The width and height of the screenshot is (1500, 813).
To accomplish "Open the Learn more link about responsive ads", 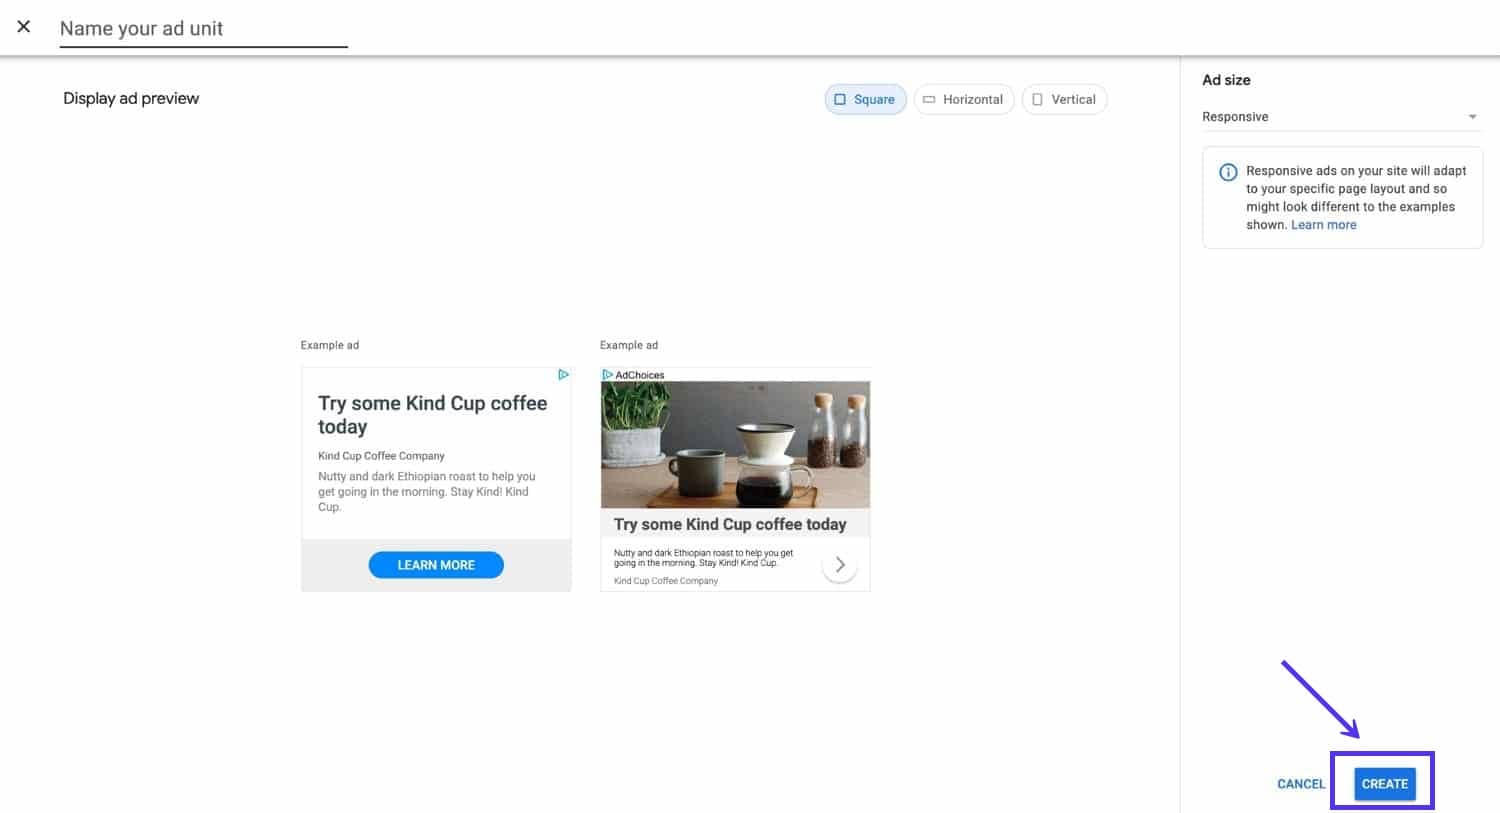I will tap(1323, 224).
